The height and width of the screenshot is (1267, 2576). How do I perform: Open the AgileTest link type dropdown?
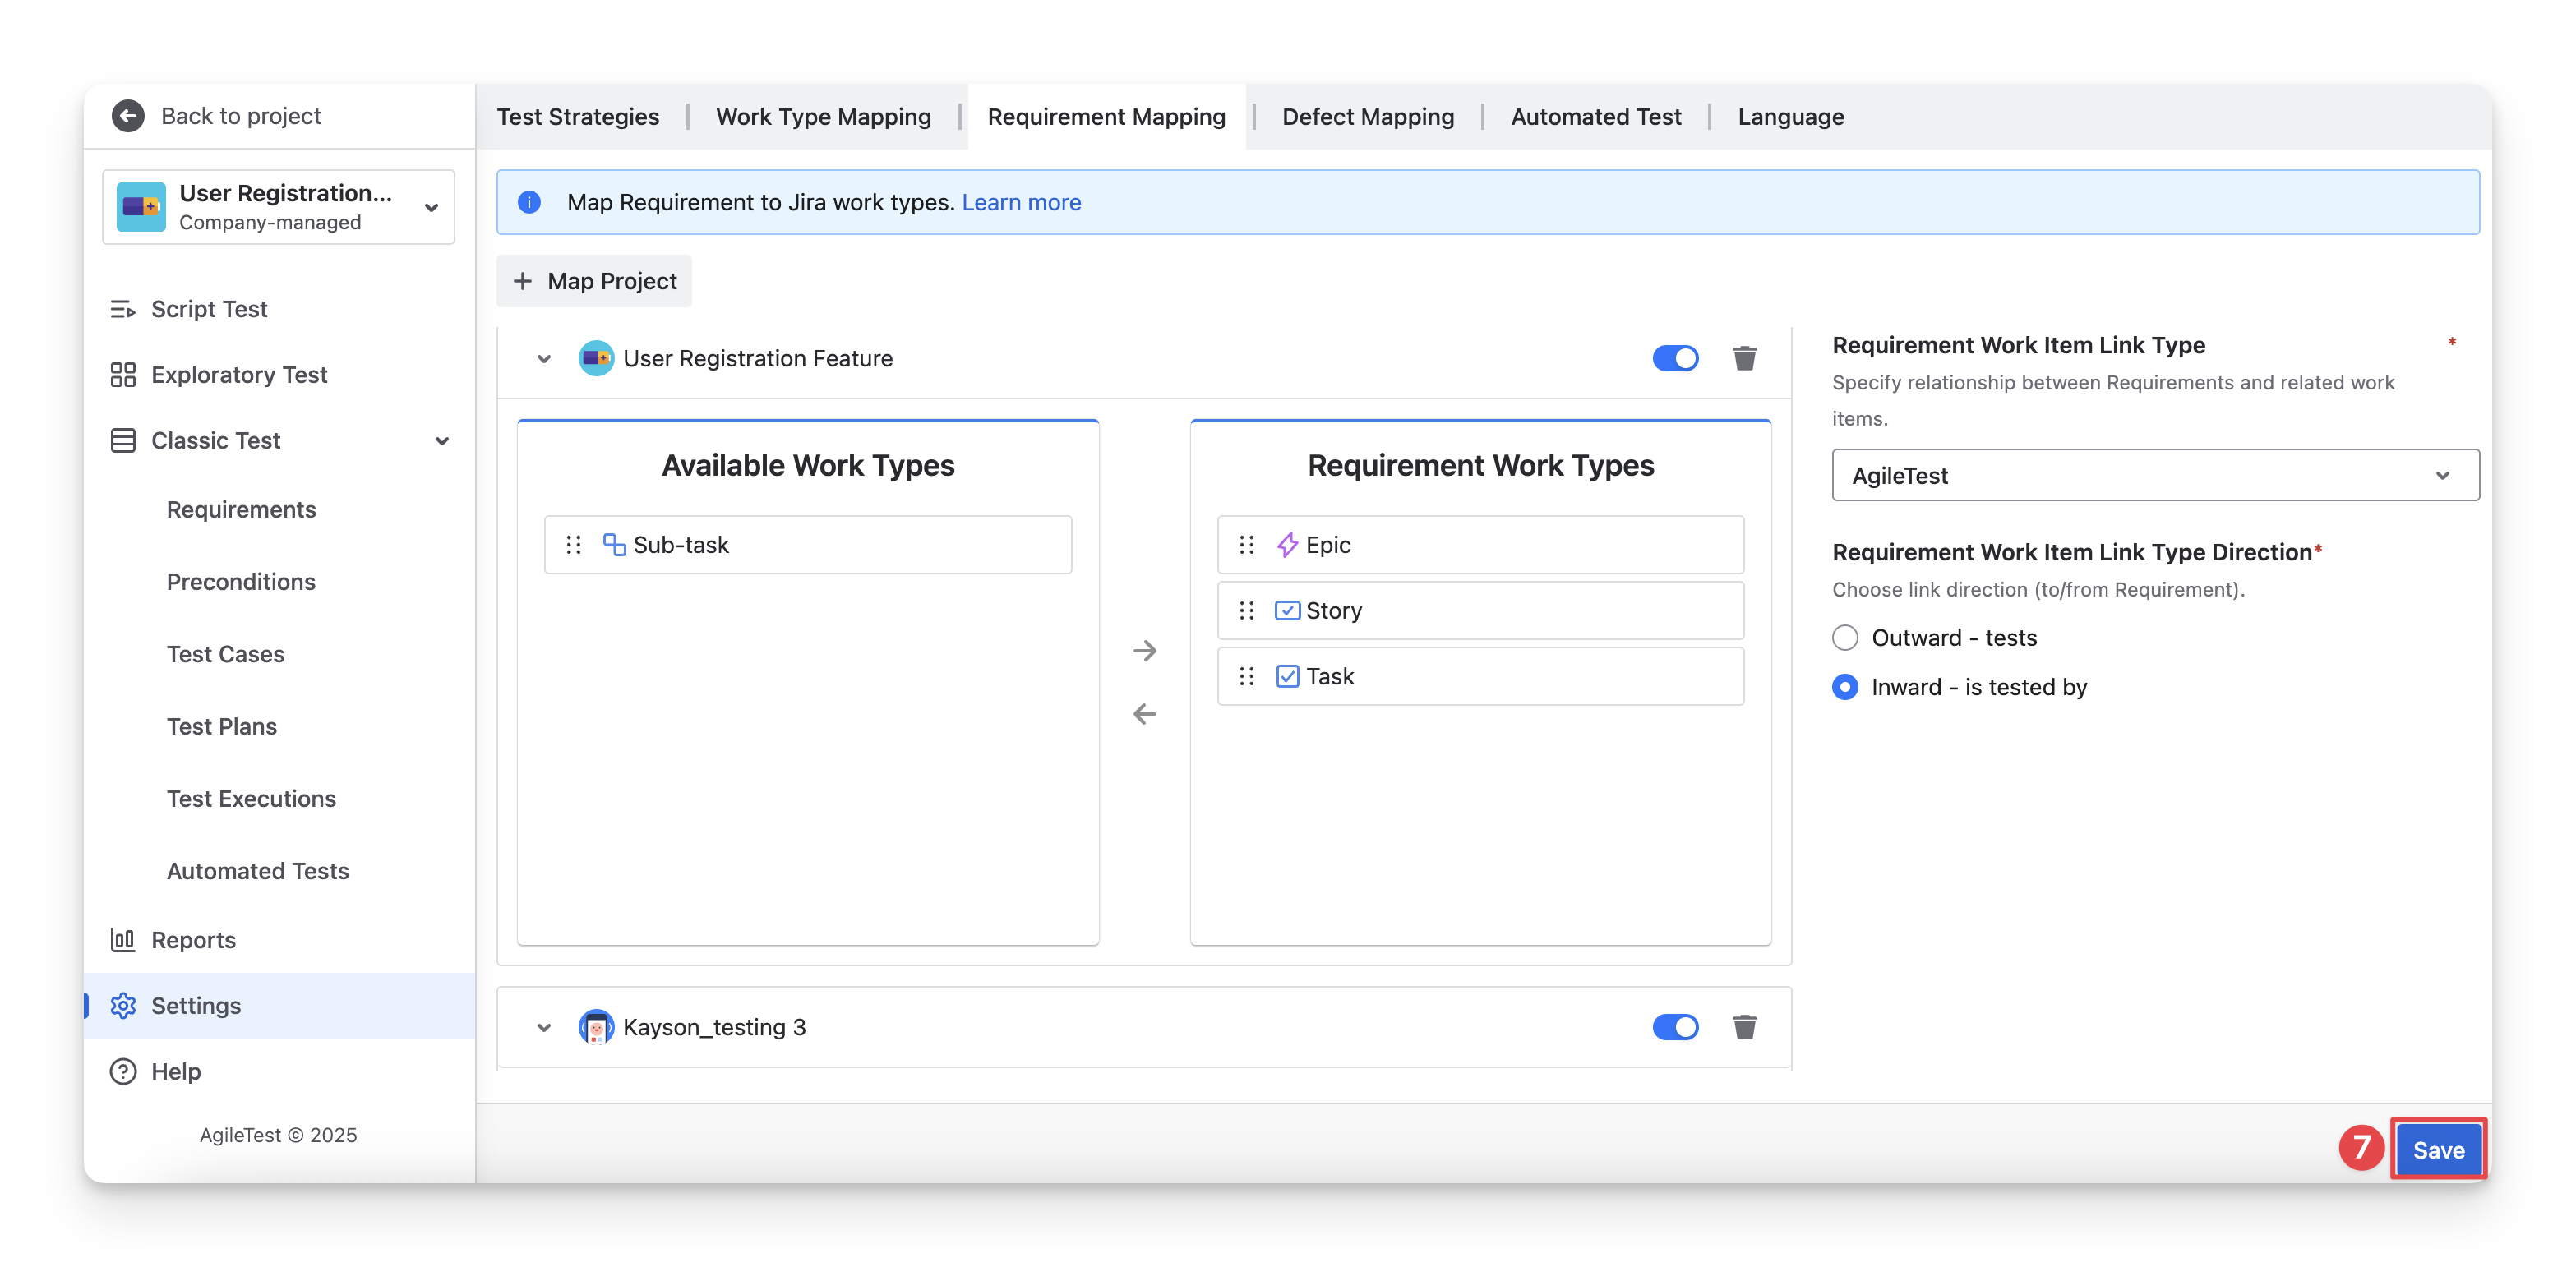(x=2154, y=475)
